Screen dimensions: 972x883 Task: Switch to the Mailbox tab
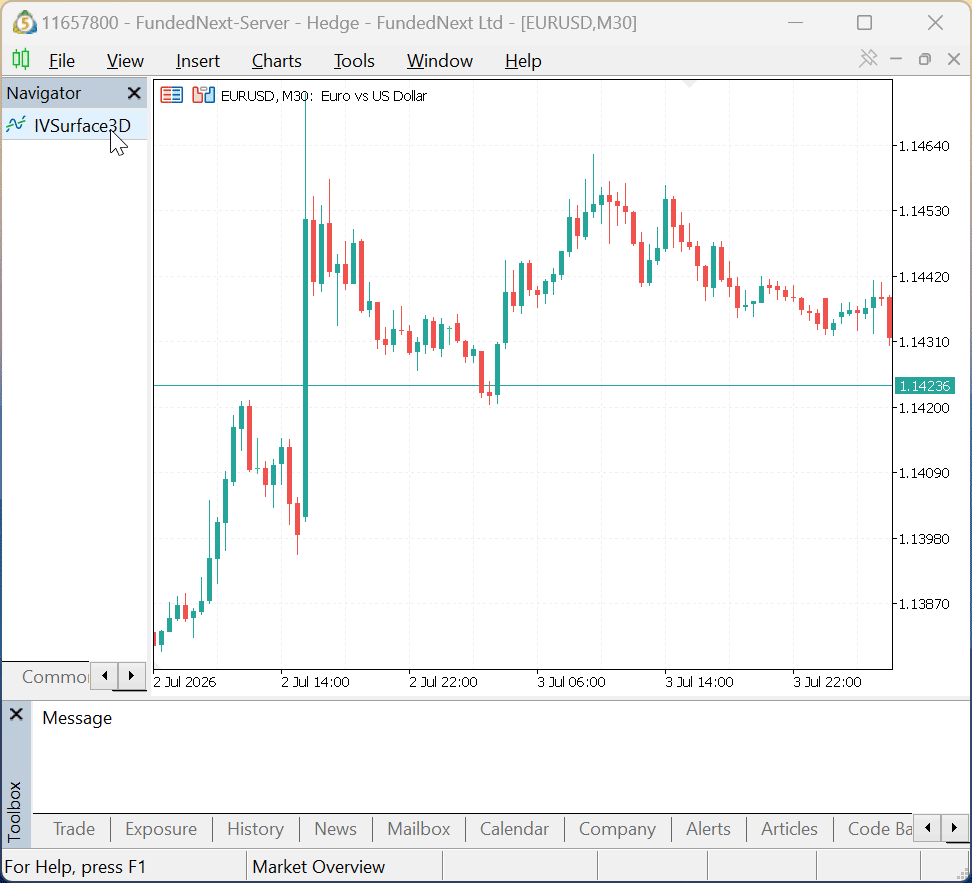[419, 829]
